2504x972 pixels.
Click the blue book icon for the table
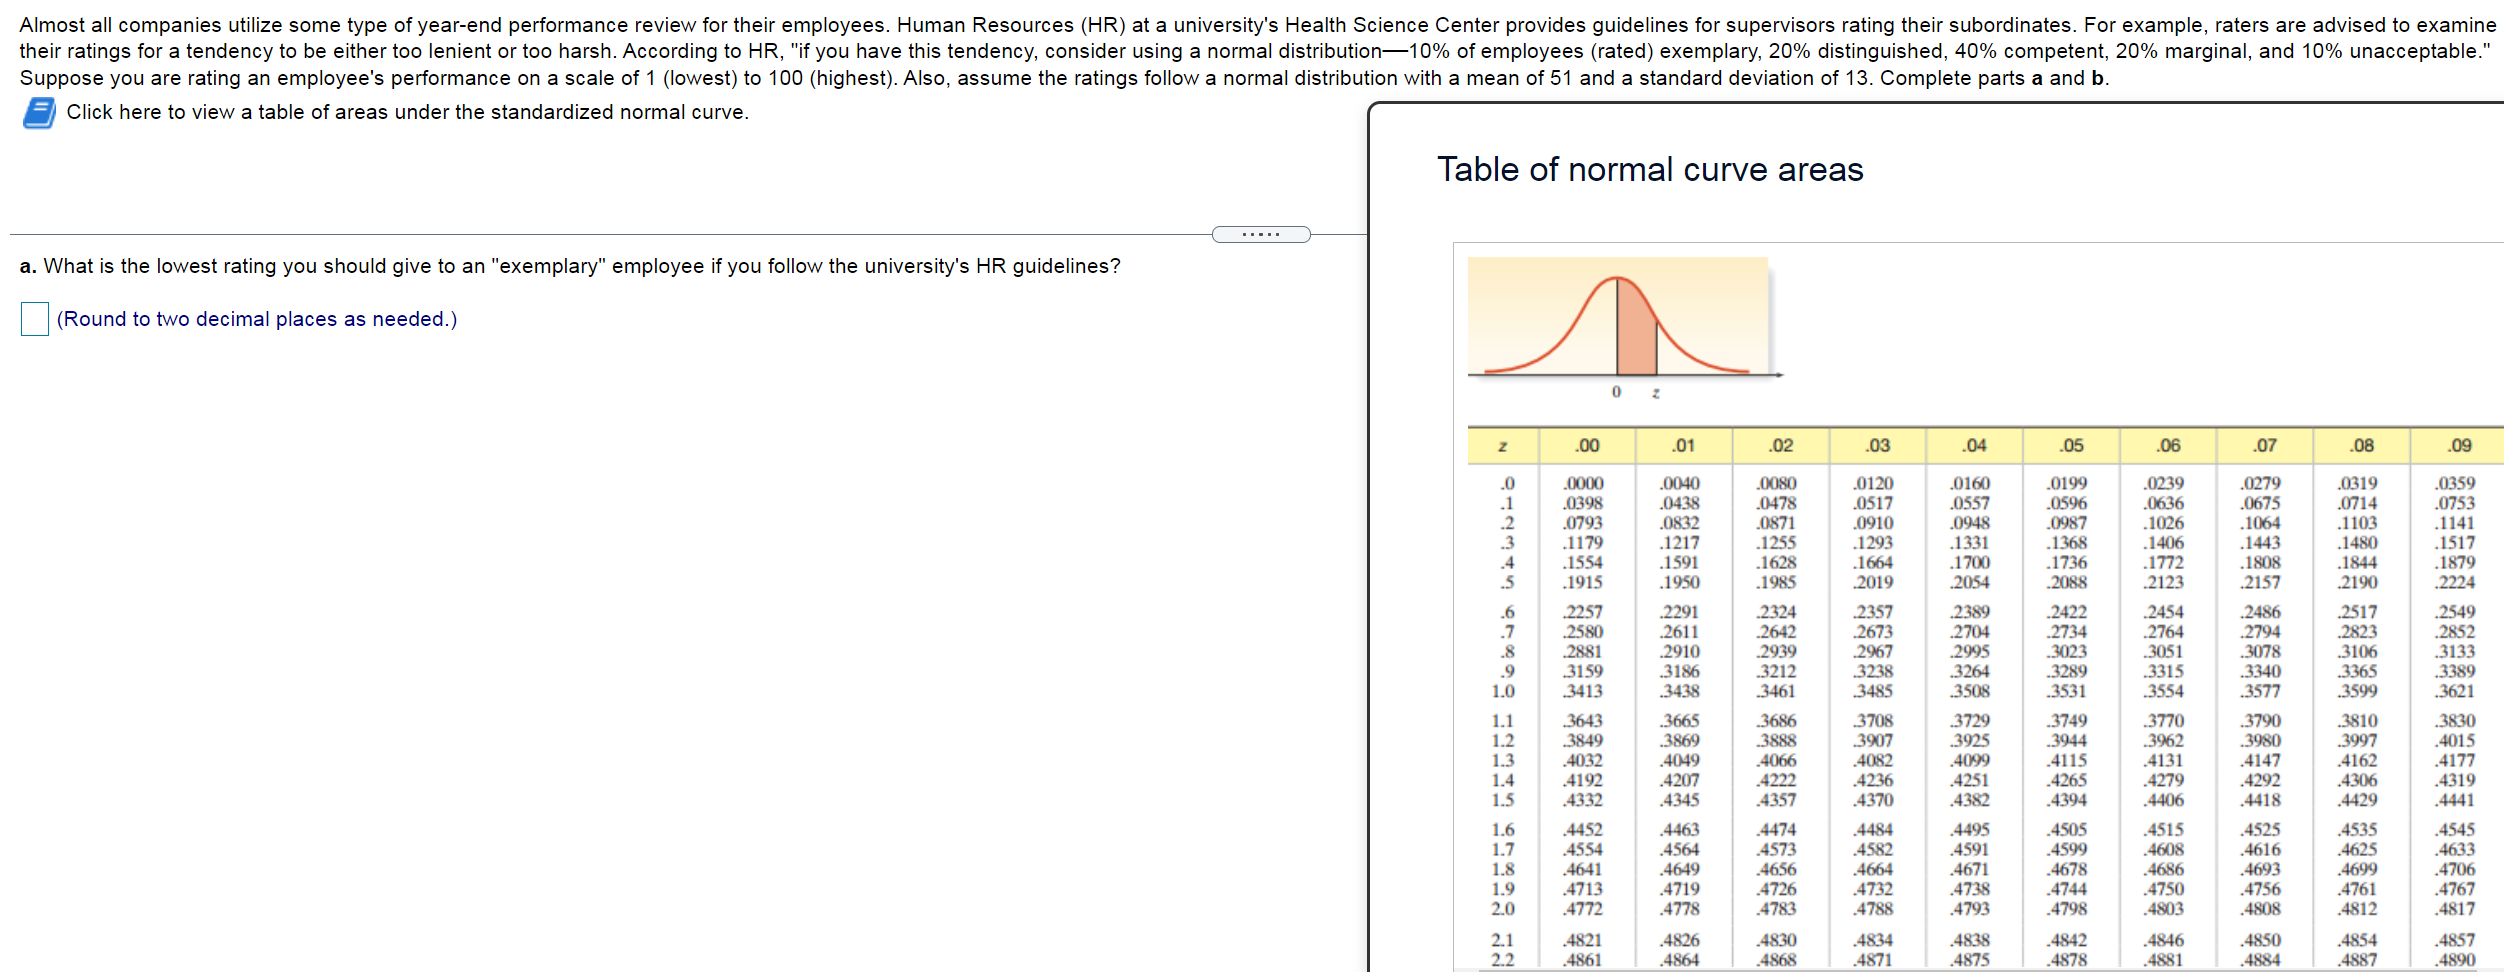coord(39,113)
